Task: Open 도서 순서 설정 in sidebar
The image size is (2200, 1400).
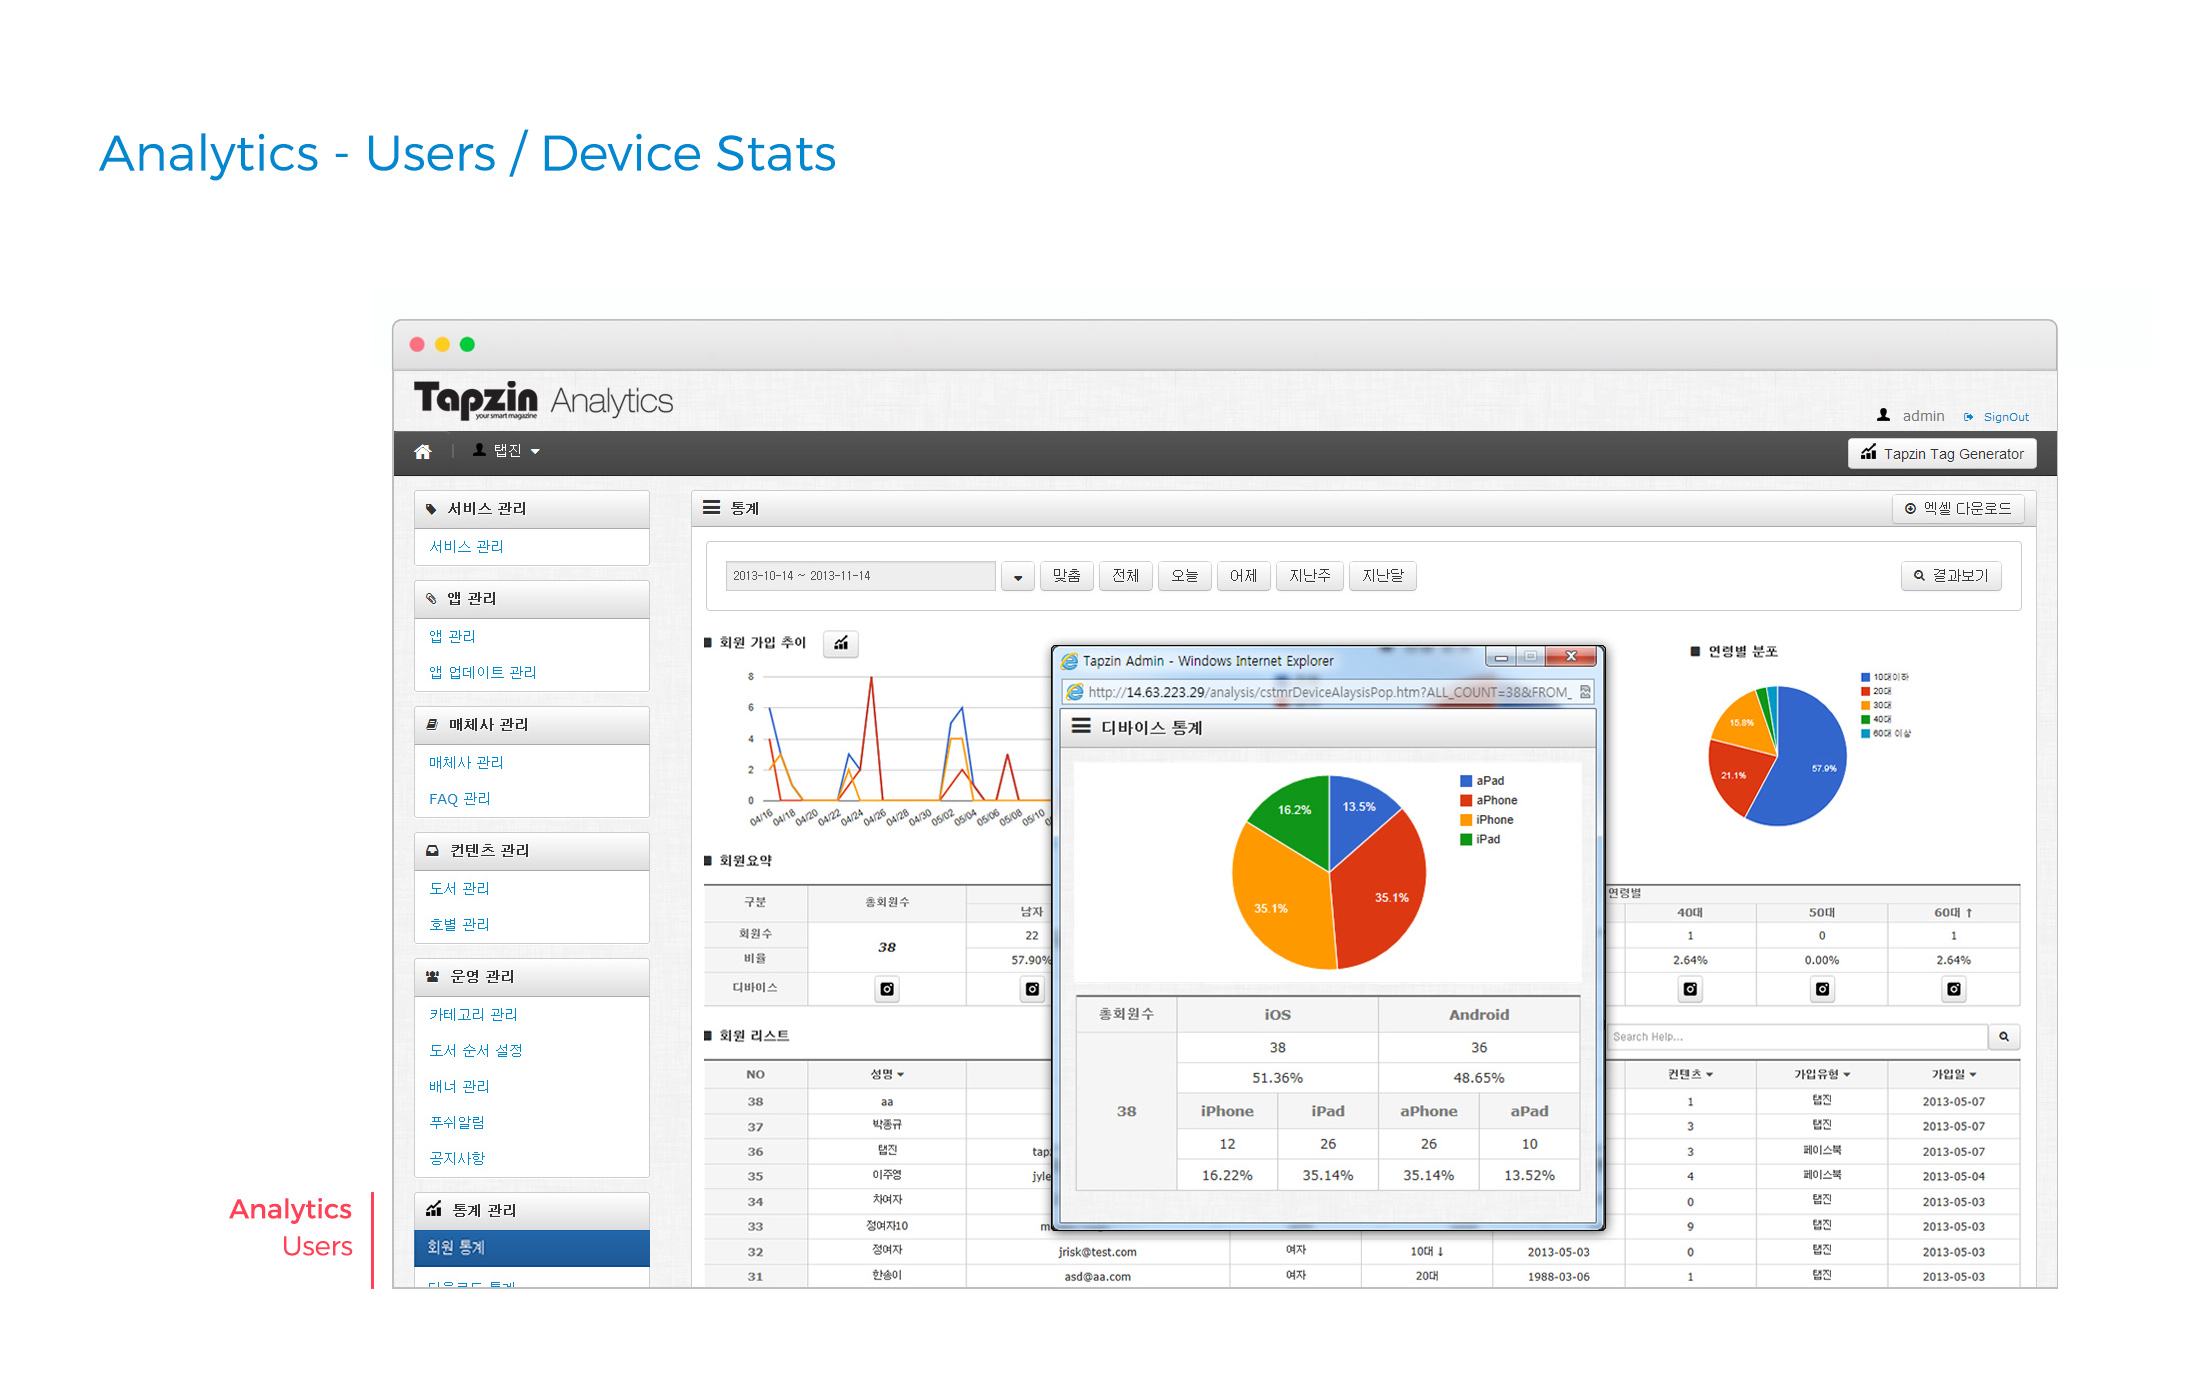Action: click(x=476, y=1051)
